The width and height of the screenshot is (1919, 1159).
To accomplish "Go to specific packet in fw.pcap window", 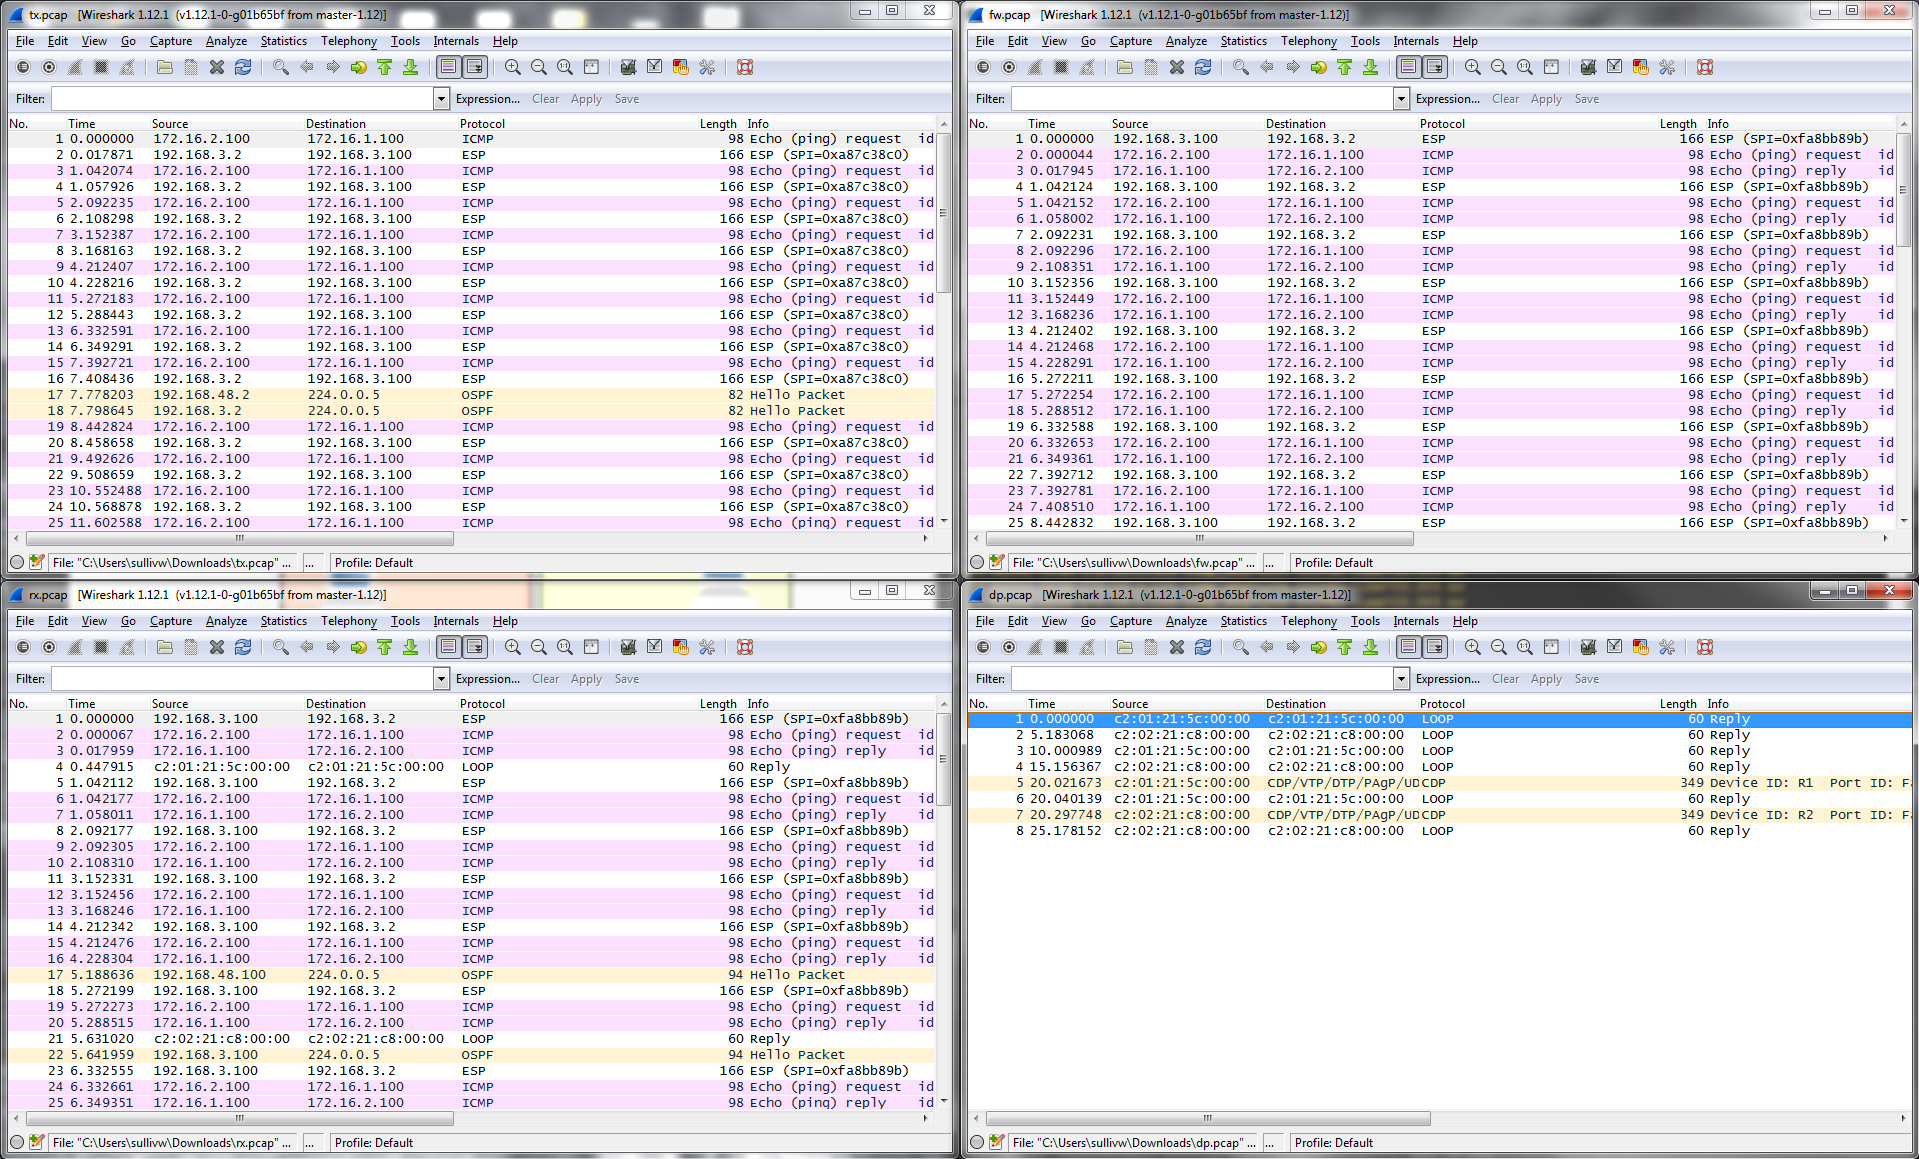I will pyautogui.click(x=1319, y=67).
